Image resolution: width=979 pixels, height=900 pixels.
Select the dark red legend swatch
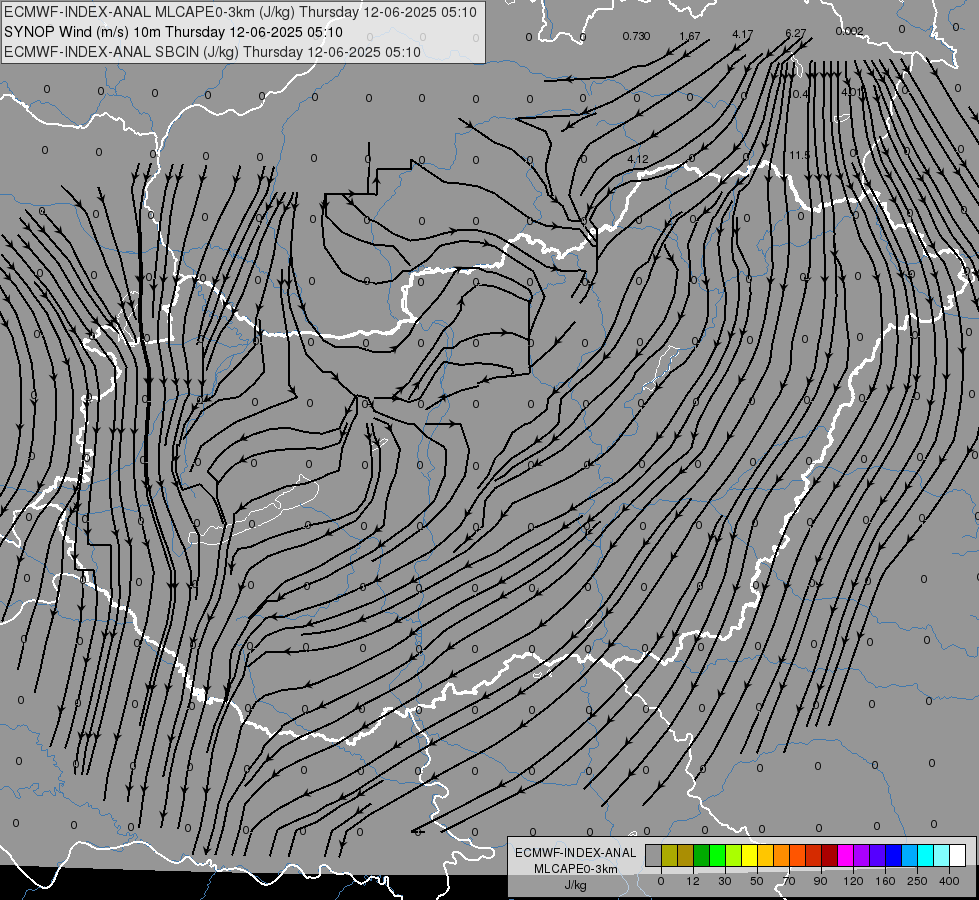point(829,855)
